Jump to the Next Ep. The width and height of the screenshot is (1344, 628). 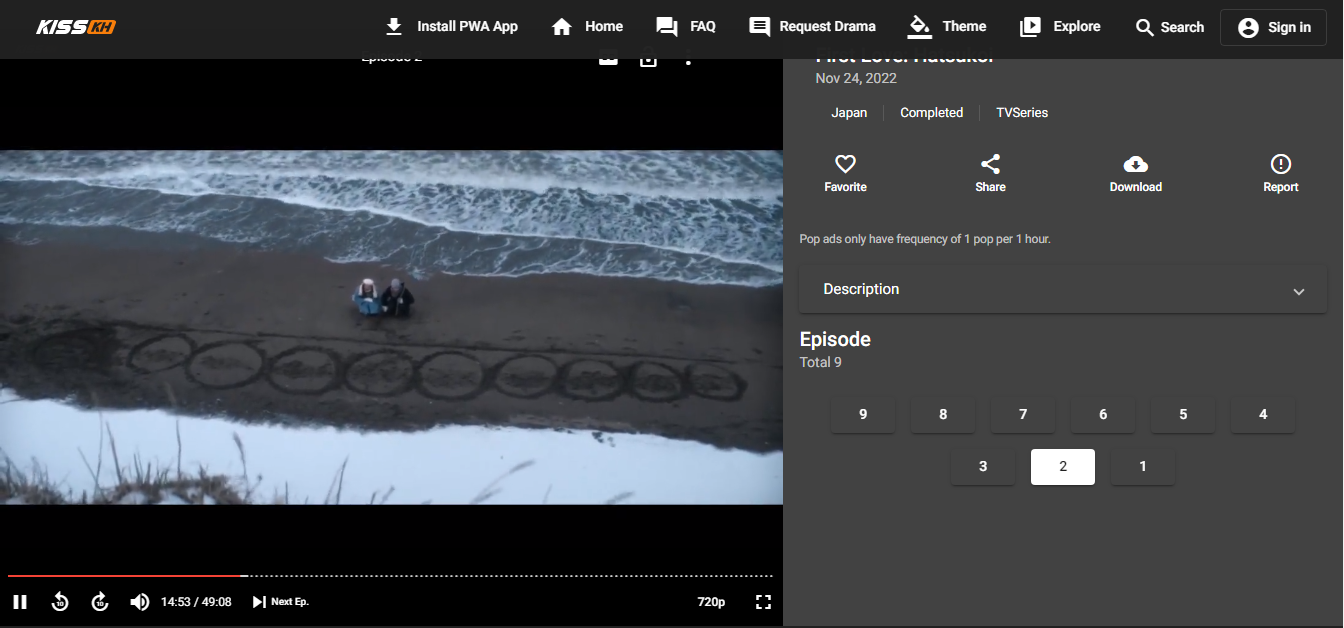(x=280, y=602)
